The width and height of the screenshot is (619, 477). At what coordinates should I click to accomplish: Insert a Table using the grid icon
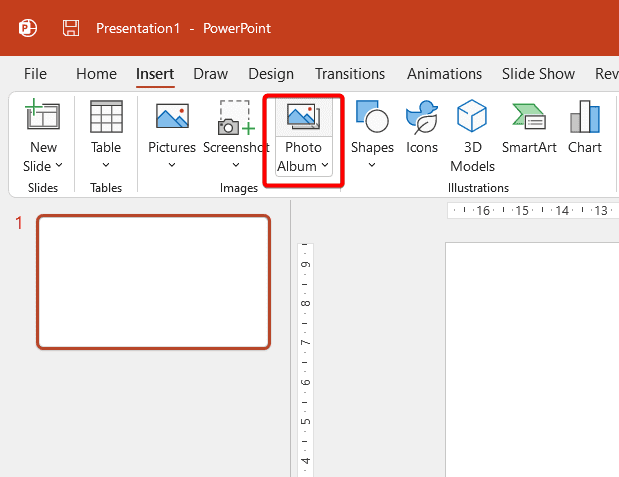point(106,117)
